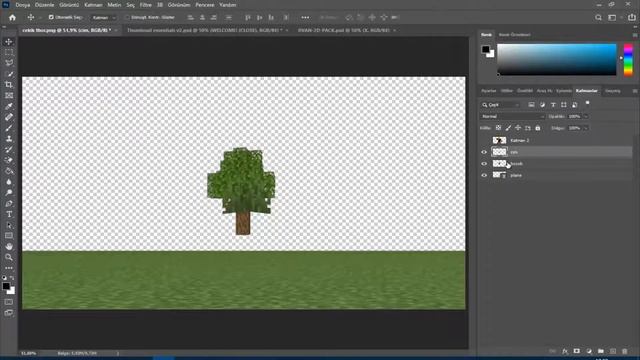This screenshot has width=640, height=360.
Task: Open the Katman auto-select dropdown
Action: 103,18
